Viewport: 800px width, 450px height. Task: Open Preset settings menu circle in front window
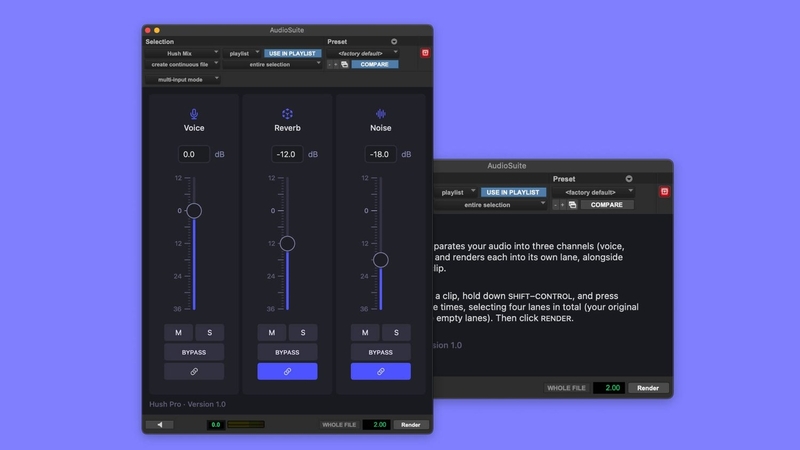point(394,42)
